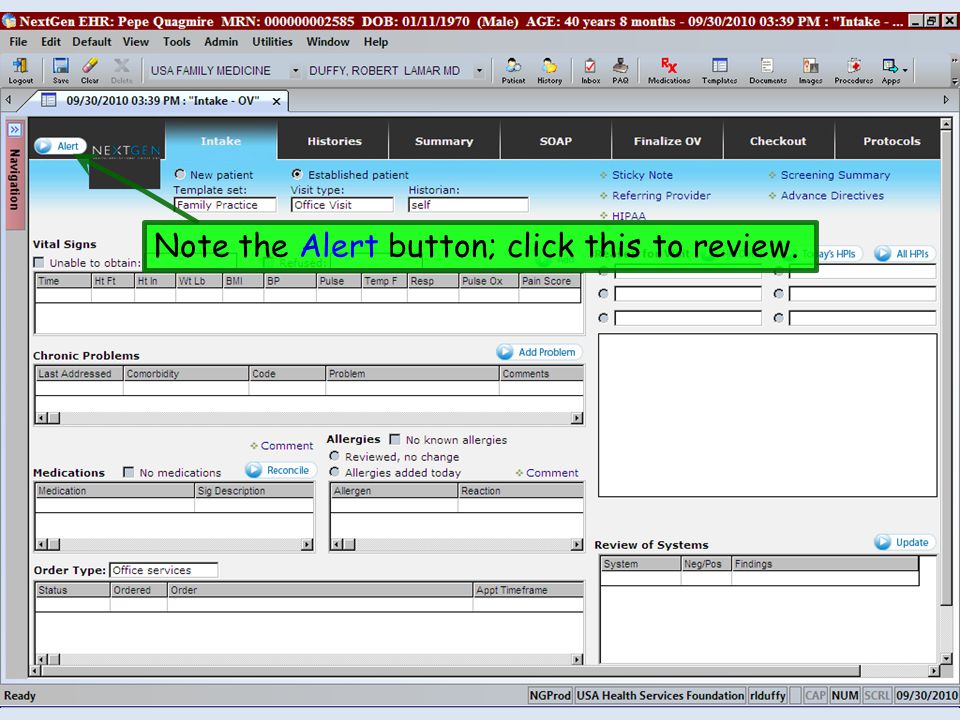Screen dimensions: 960x720
Task: Switch to the SOAP tab
Action: (x=555, y=141)
